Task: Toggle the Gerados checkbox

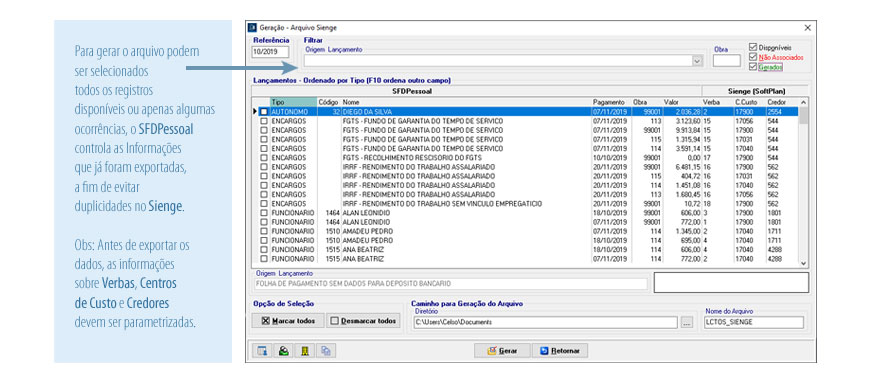Action: (753, 67)
